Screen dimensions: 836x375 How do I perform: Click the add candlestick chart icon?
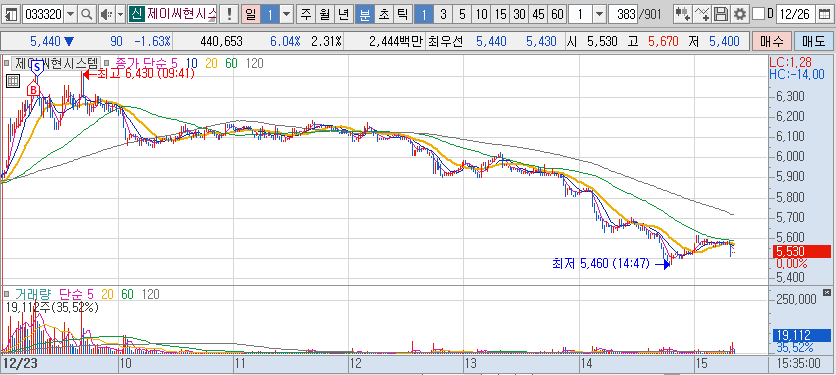[683, 14]
